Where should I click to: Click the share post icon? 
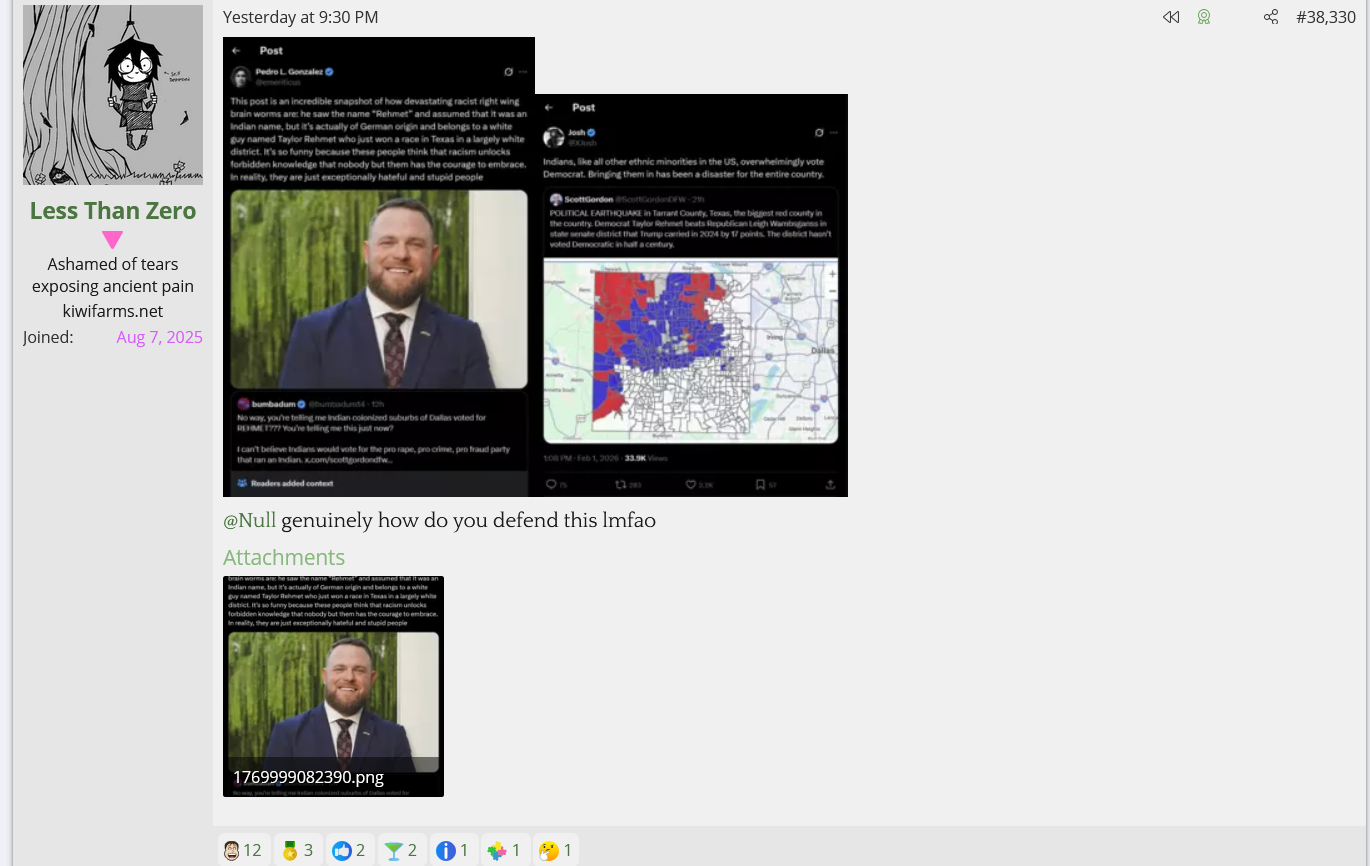(x=1271, y=17)
